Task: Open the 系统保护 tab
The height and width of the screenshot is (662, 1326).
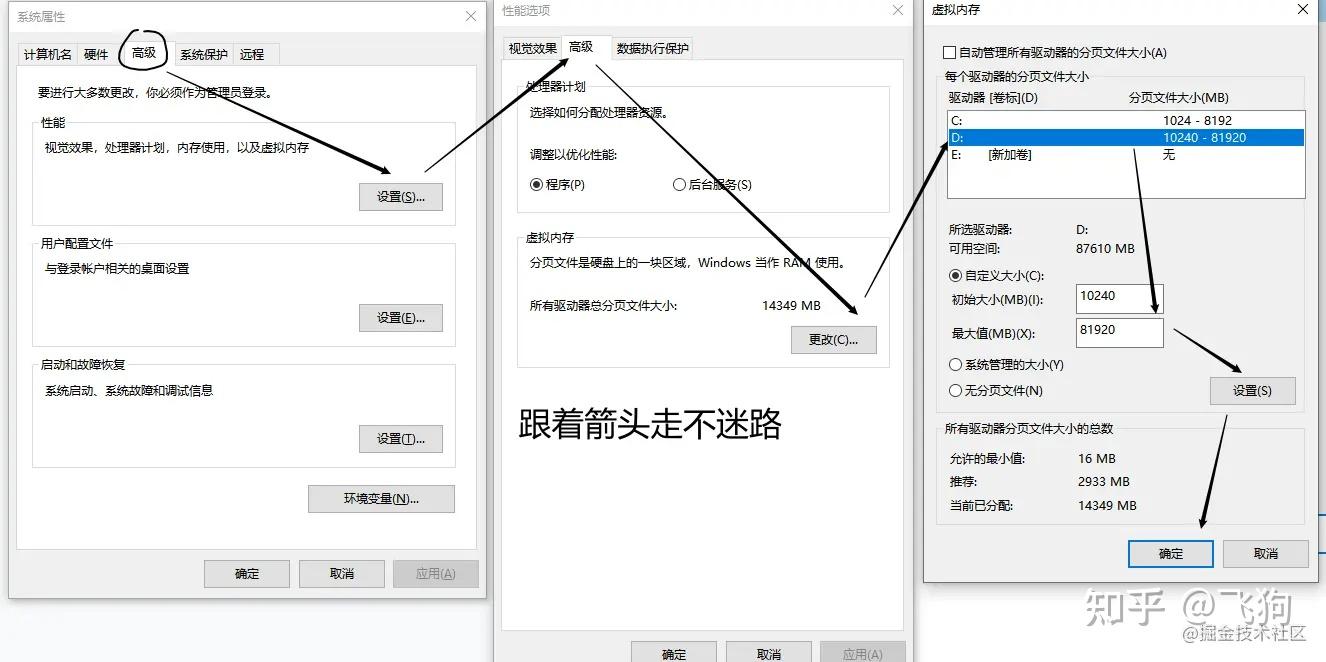Action: coord(202,54)
